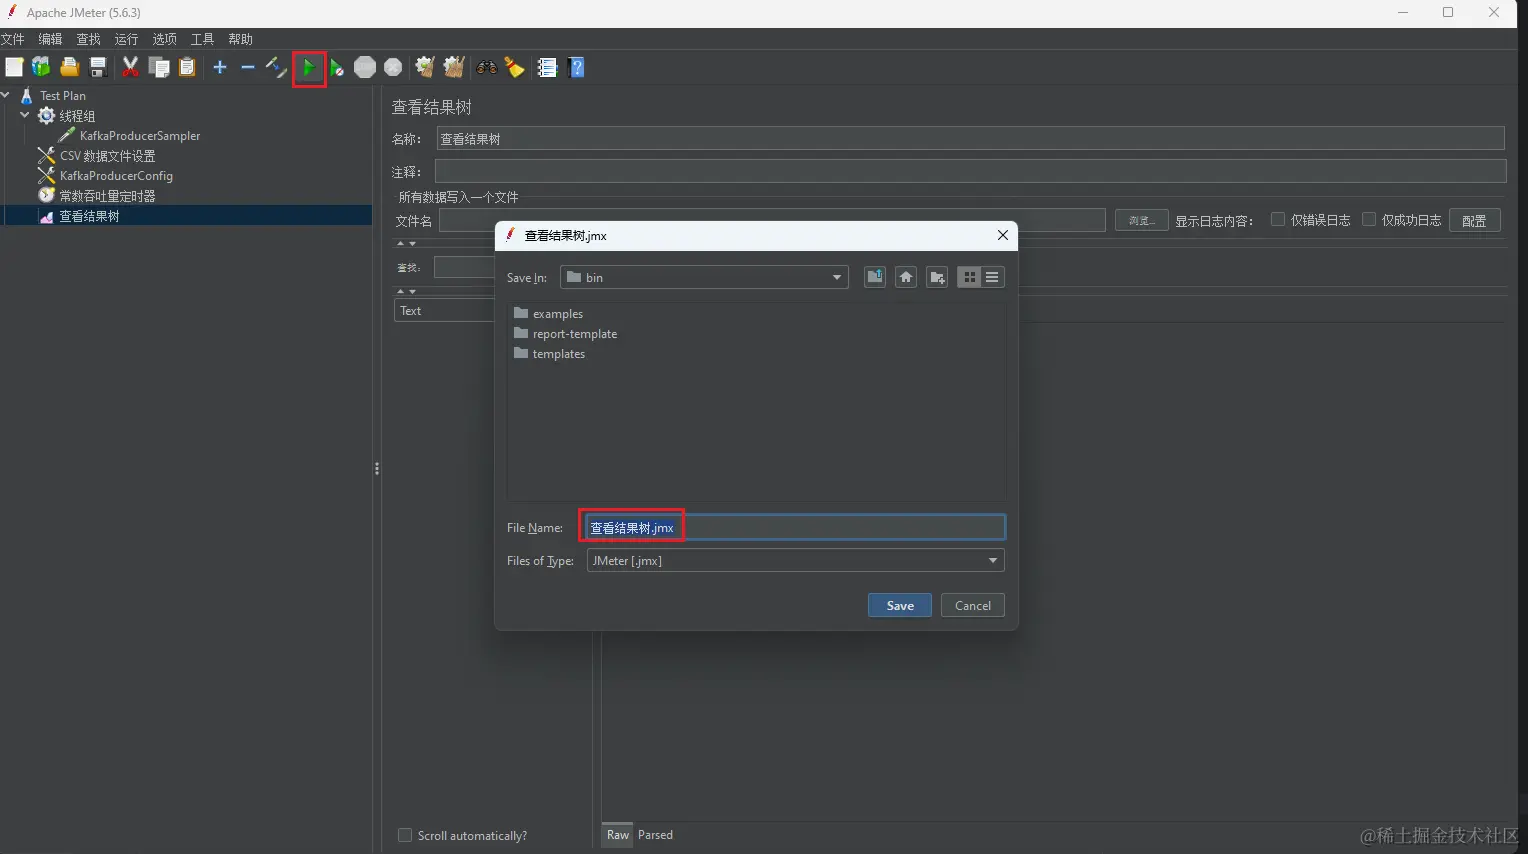Open the 文件 menu
This screenshot has width=1528, height=854.
12,39
